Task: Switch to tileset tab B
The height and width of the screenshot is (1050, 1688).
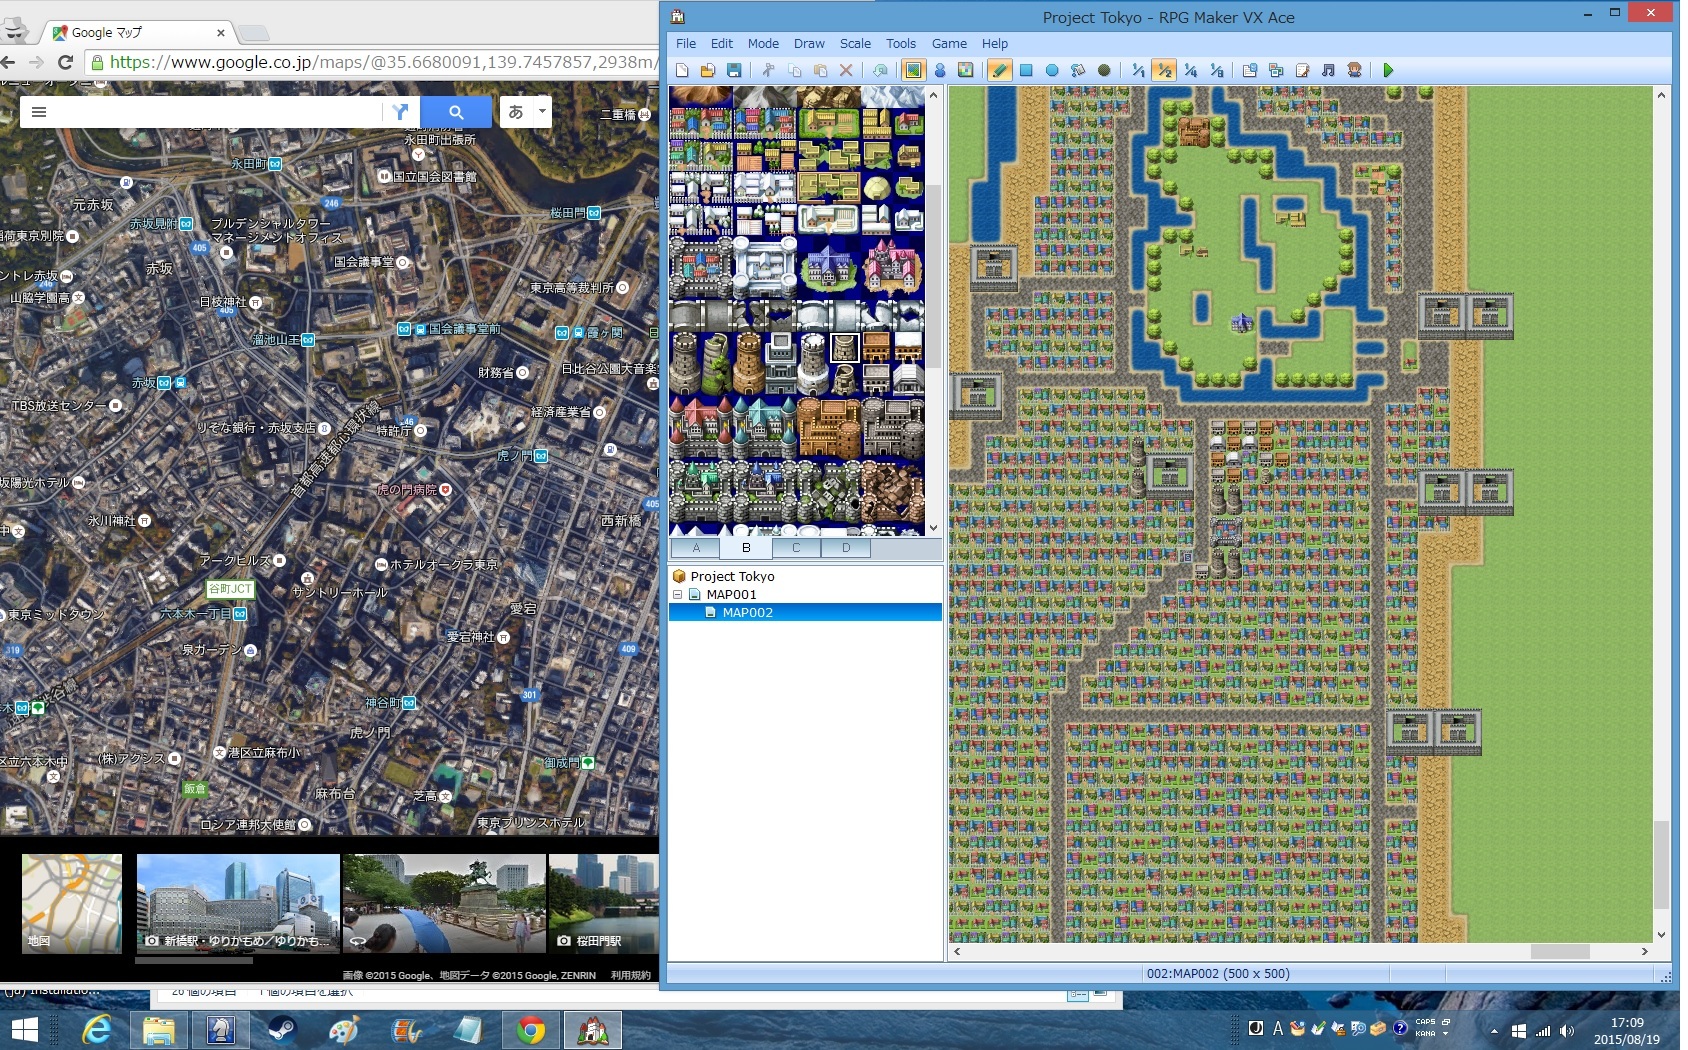Action: point(746,548)
